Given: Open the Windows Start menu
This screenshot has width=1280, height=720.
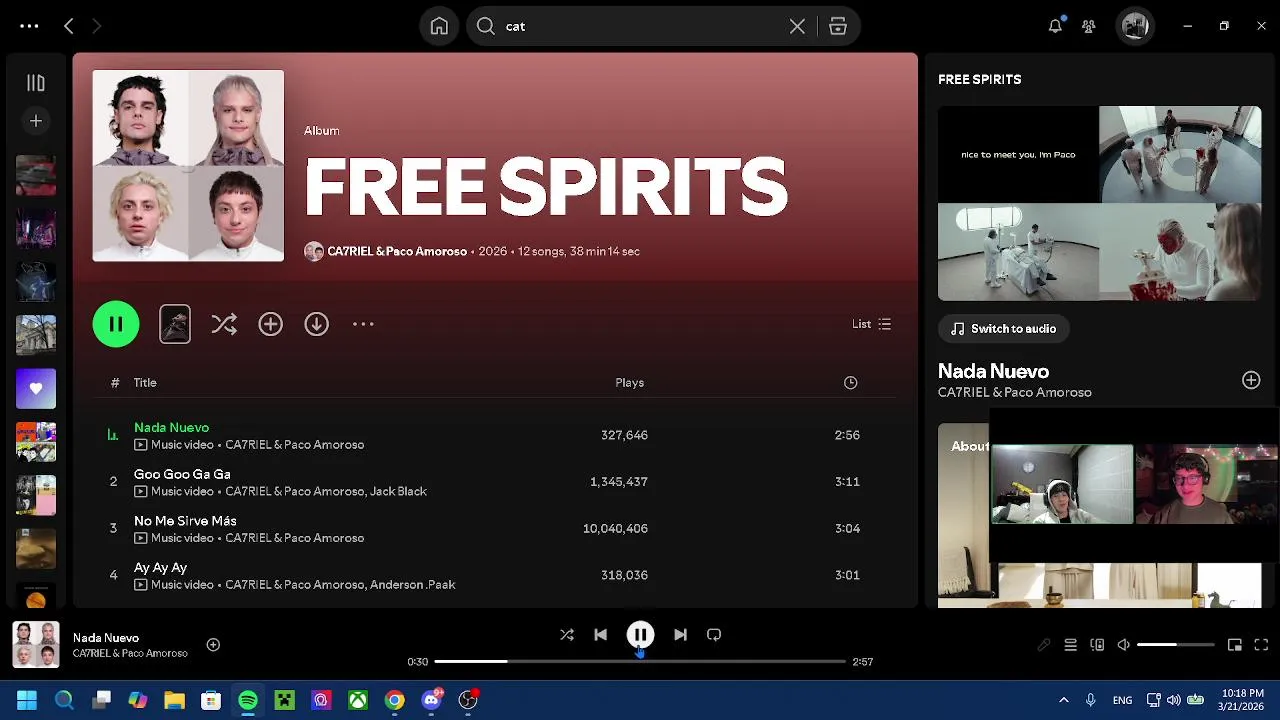Looking at the screenshot, I should [27, 700].
